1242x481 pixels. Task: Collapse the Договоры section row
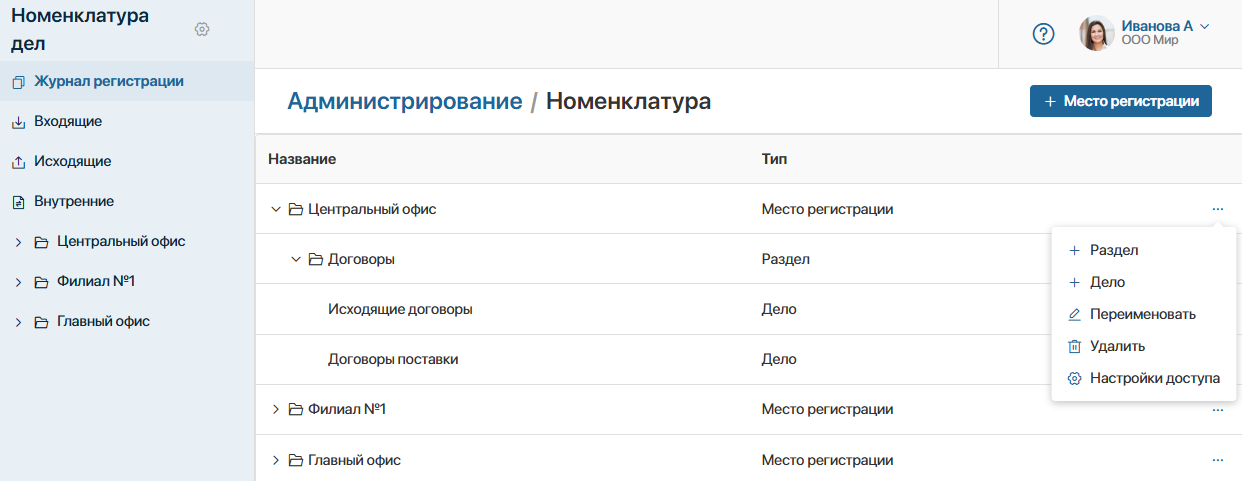point(295,259)
